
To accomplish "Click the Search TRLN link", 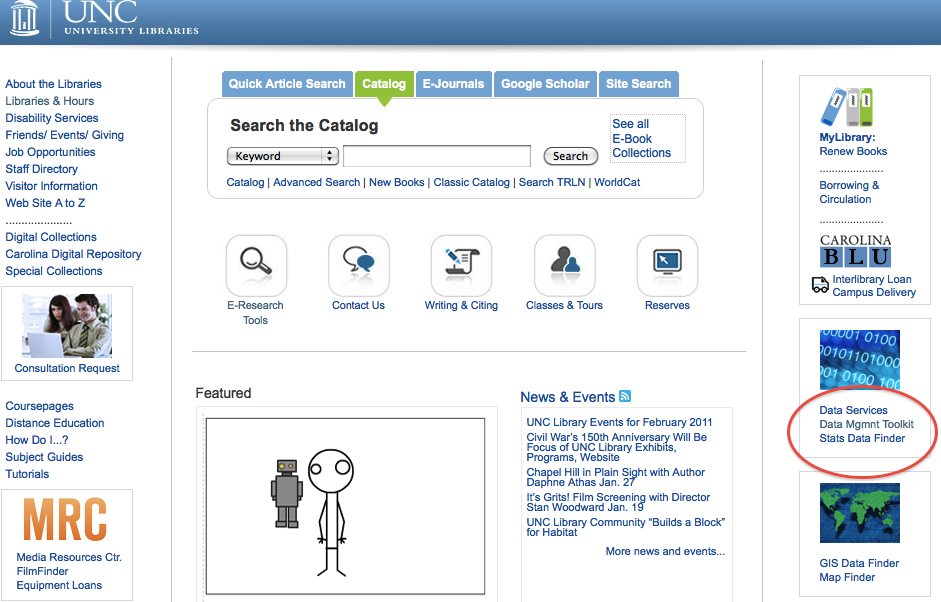I will coord(552,182).
